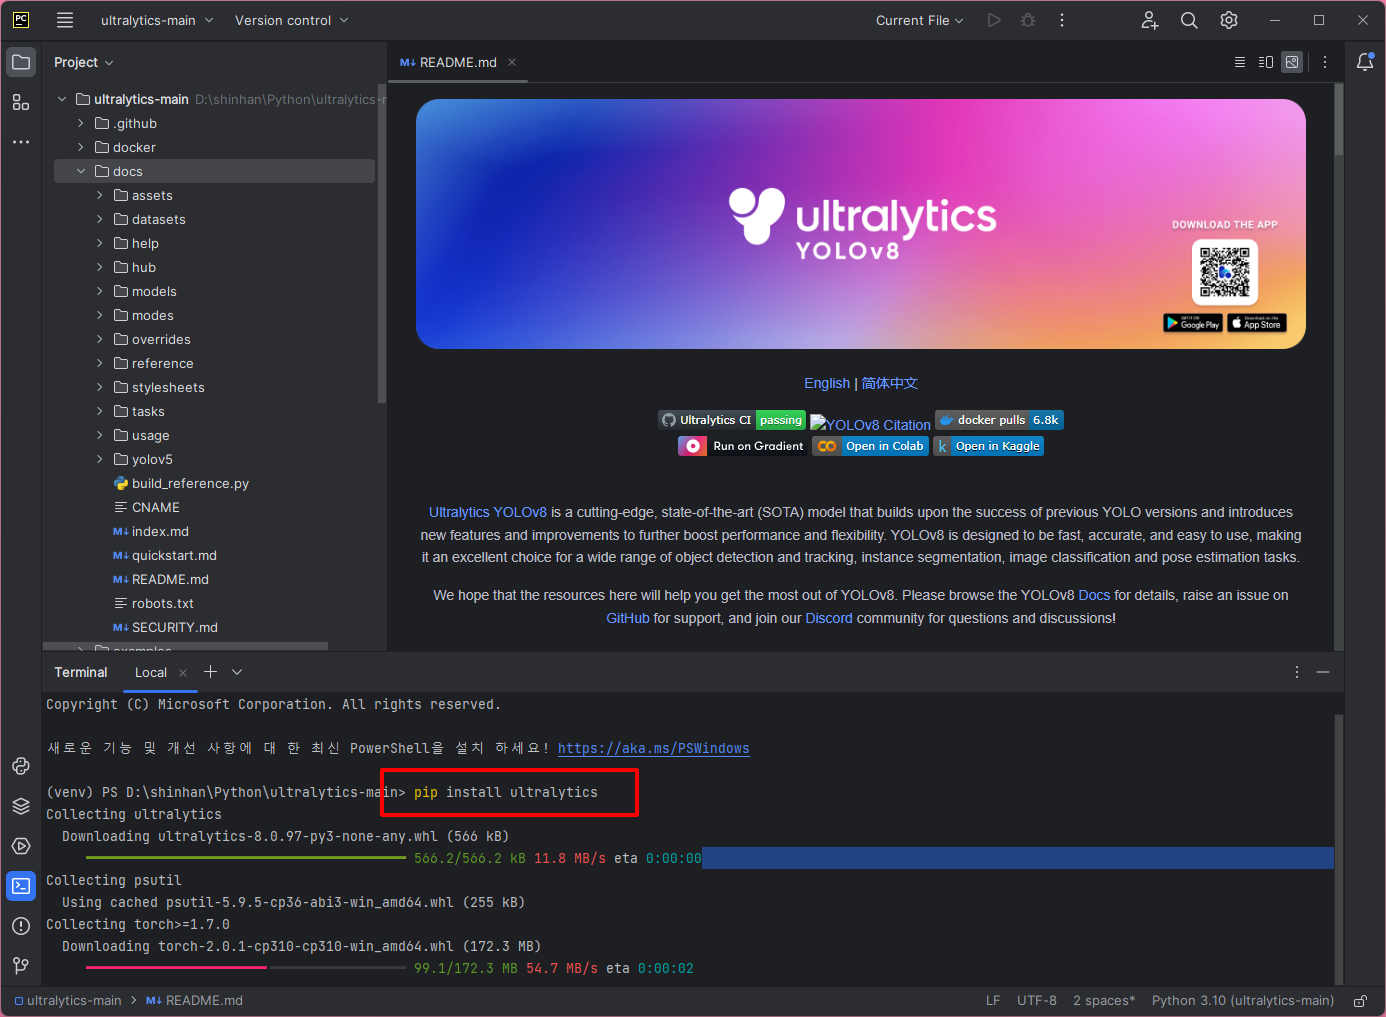Open IDE settings gear
The image size is (1386, 1017).
coord(1229,20)
